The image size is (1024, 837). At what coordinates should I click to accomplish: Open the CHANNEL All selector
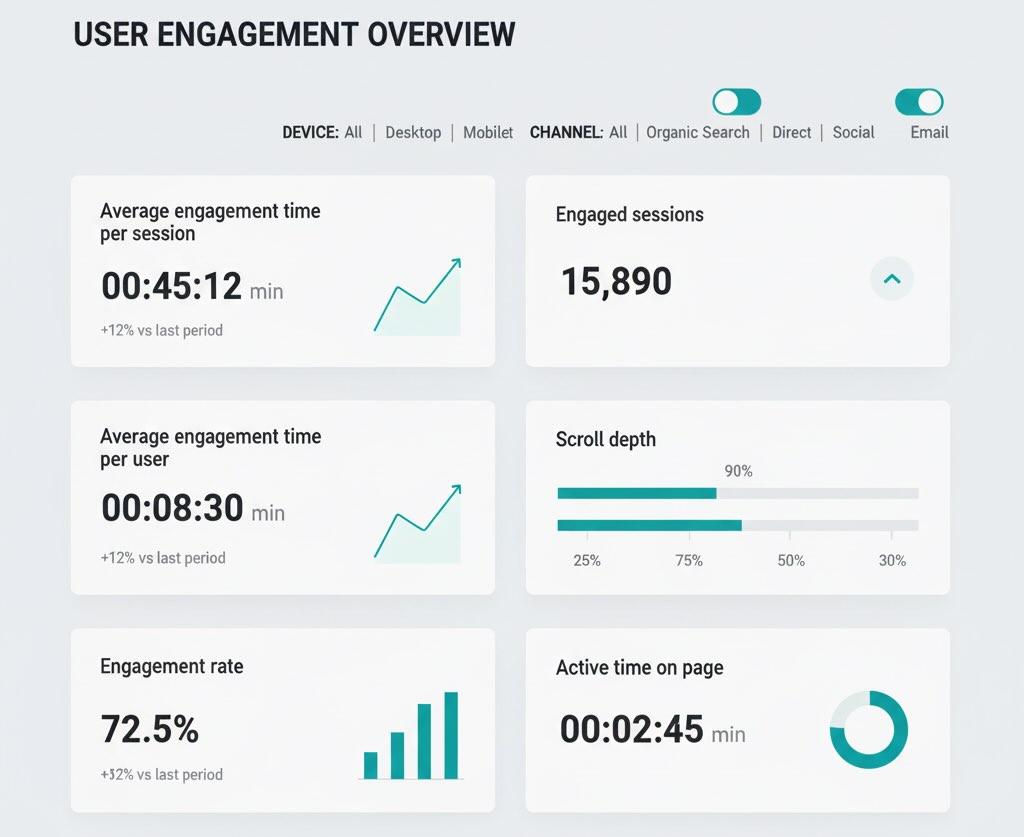click(x=617, y=132)
